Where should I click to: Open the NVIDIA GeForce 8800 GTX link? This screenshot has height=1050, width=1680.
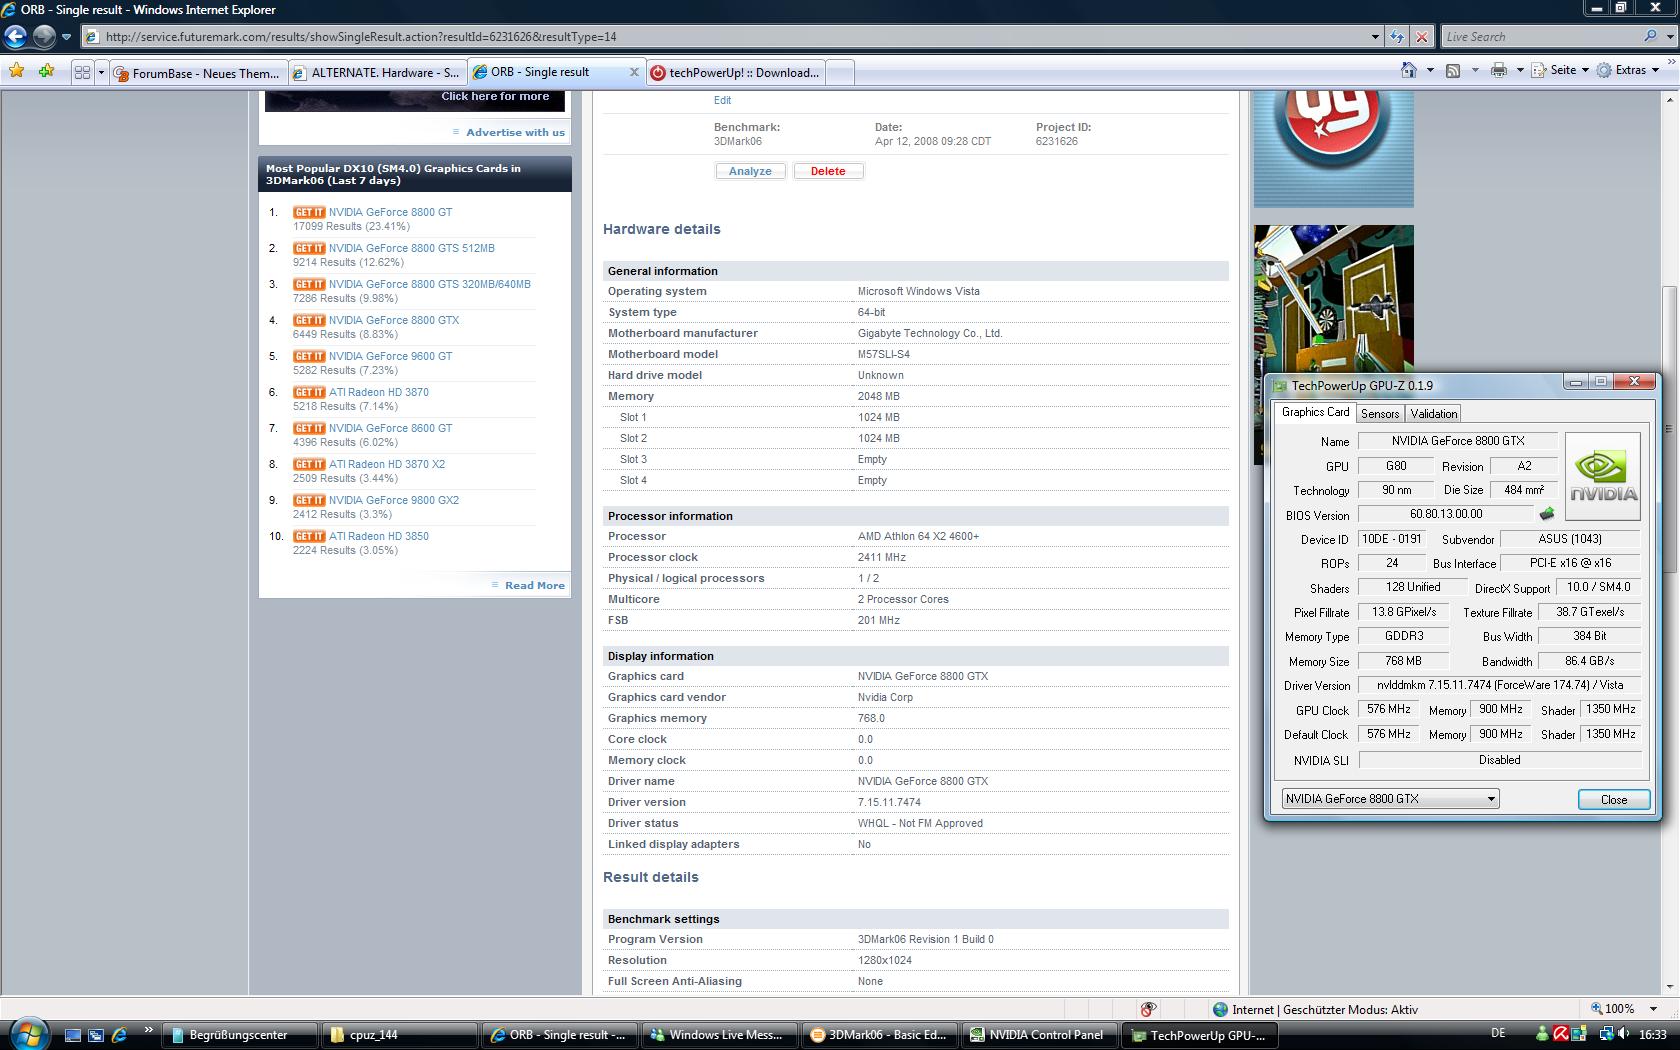(x=394, y=320)
